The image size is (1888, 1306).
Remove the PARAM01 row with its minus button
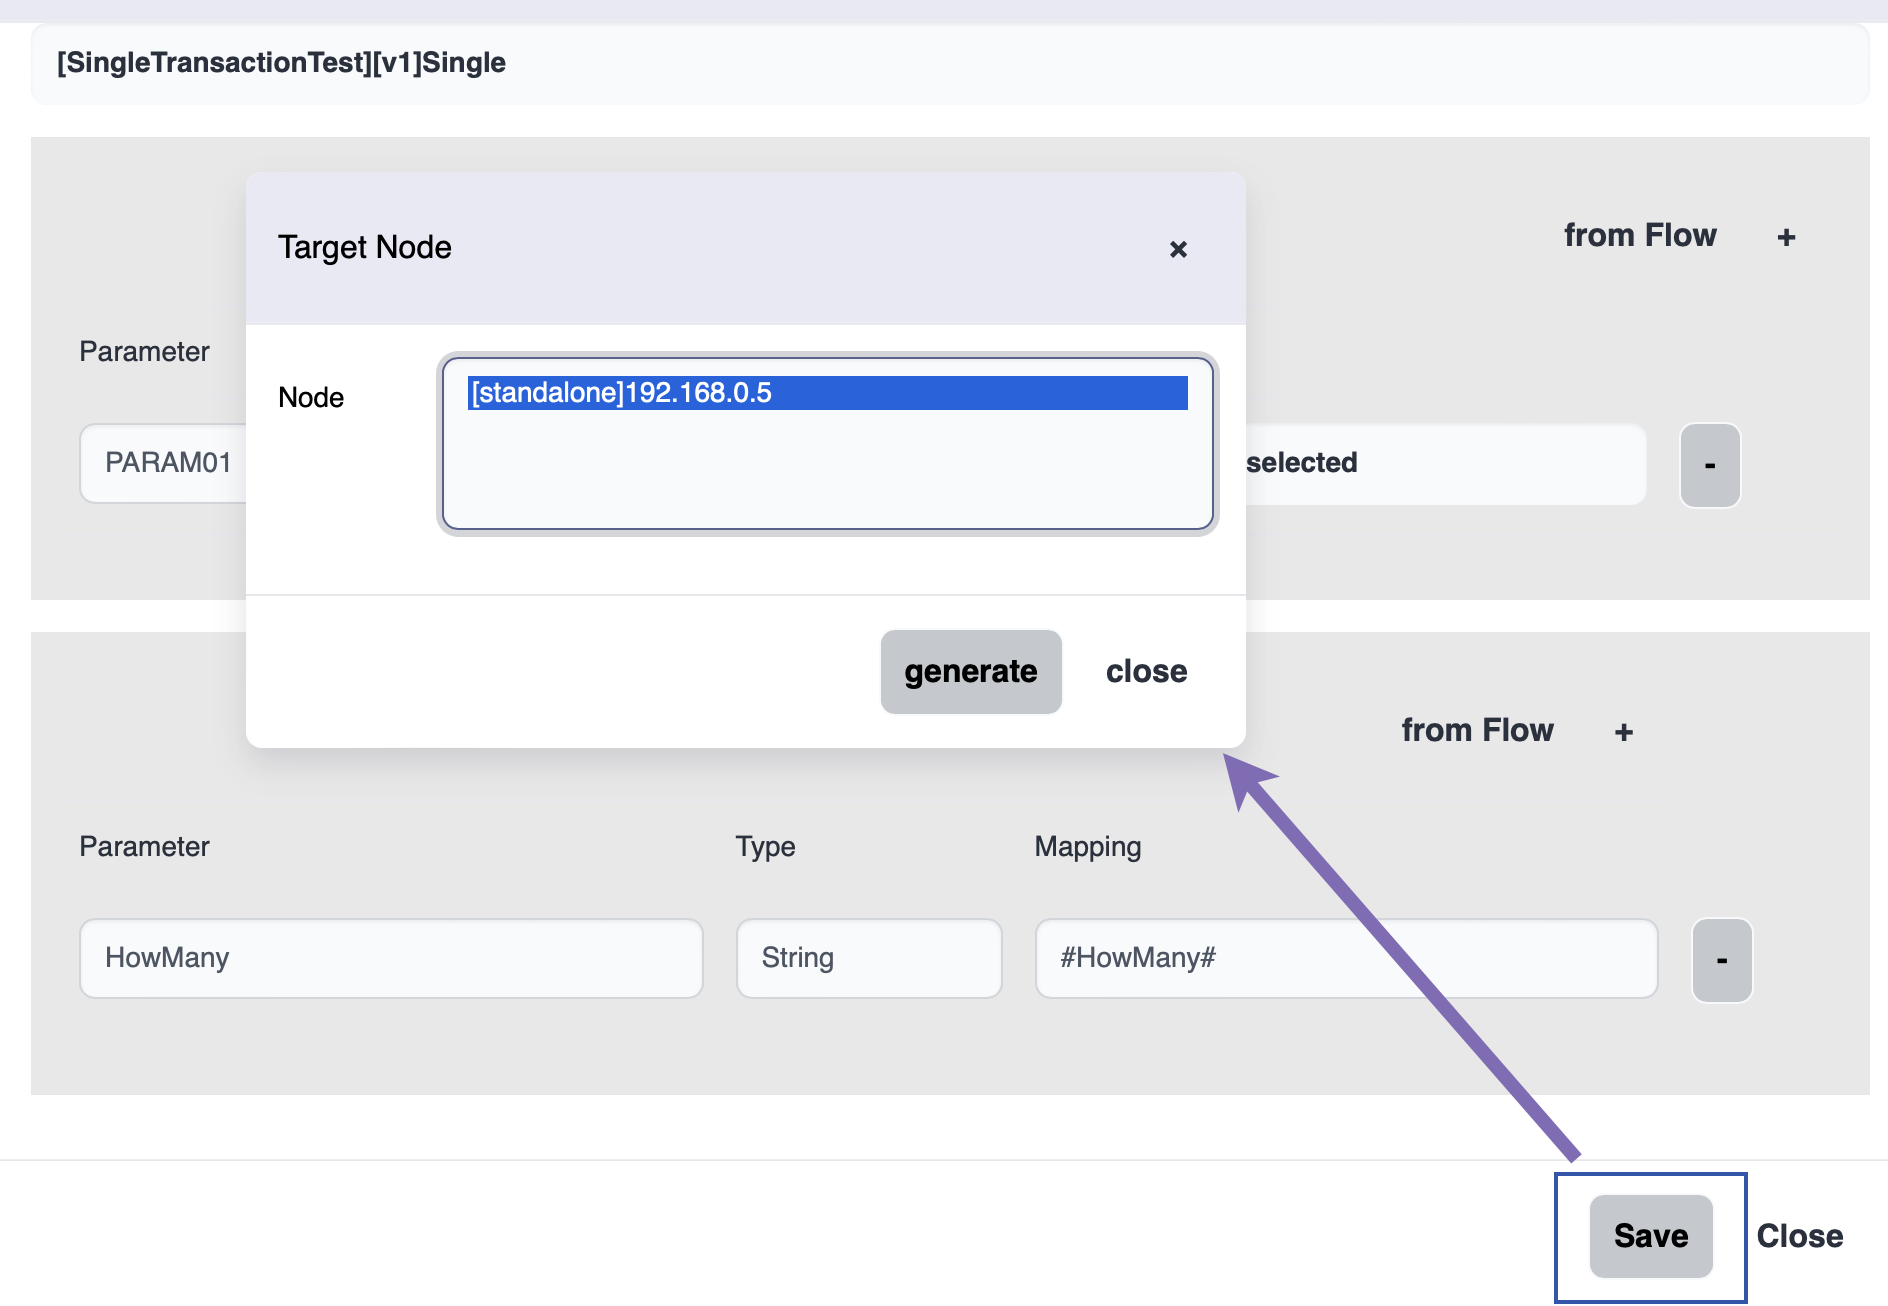(x=1709, y=465)
